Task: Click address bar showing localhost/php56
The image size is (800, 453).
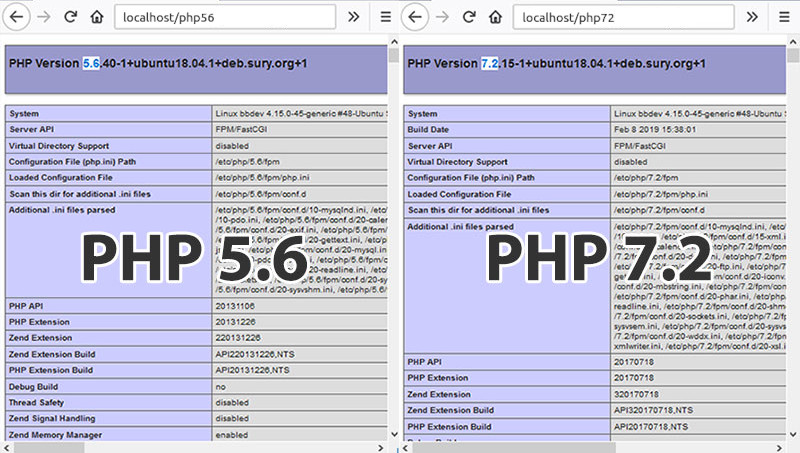Action: [x=225, y=17]
